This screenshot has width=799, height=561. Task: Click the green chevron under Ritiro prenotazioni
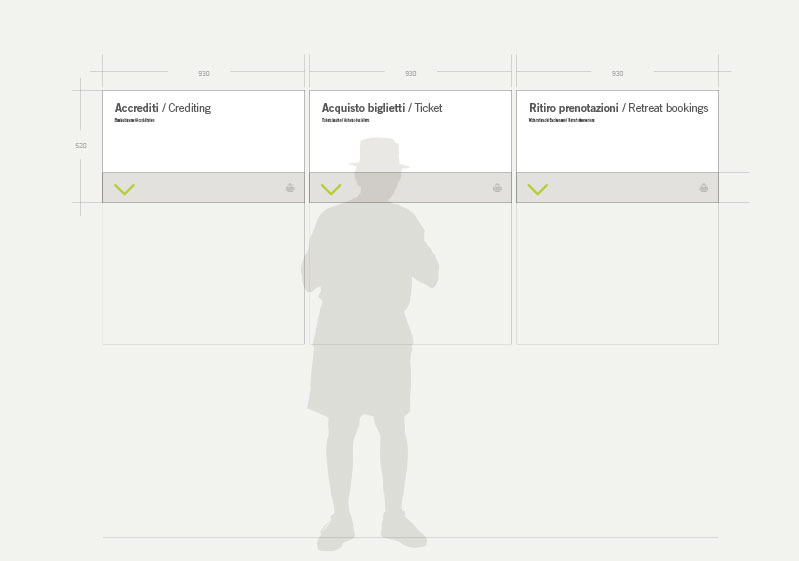pos(538,190)
